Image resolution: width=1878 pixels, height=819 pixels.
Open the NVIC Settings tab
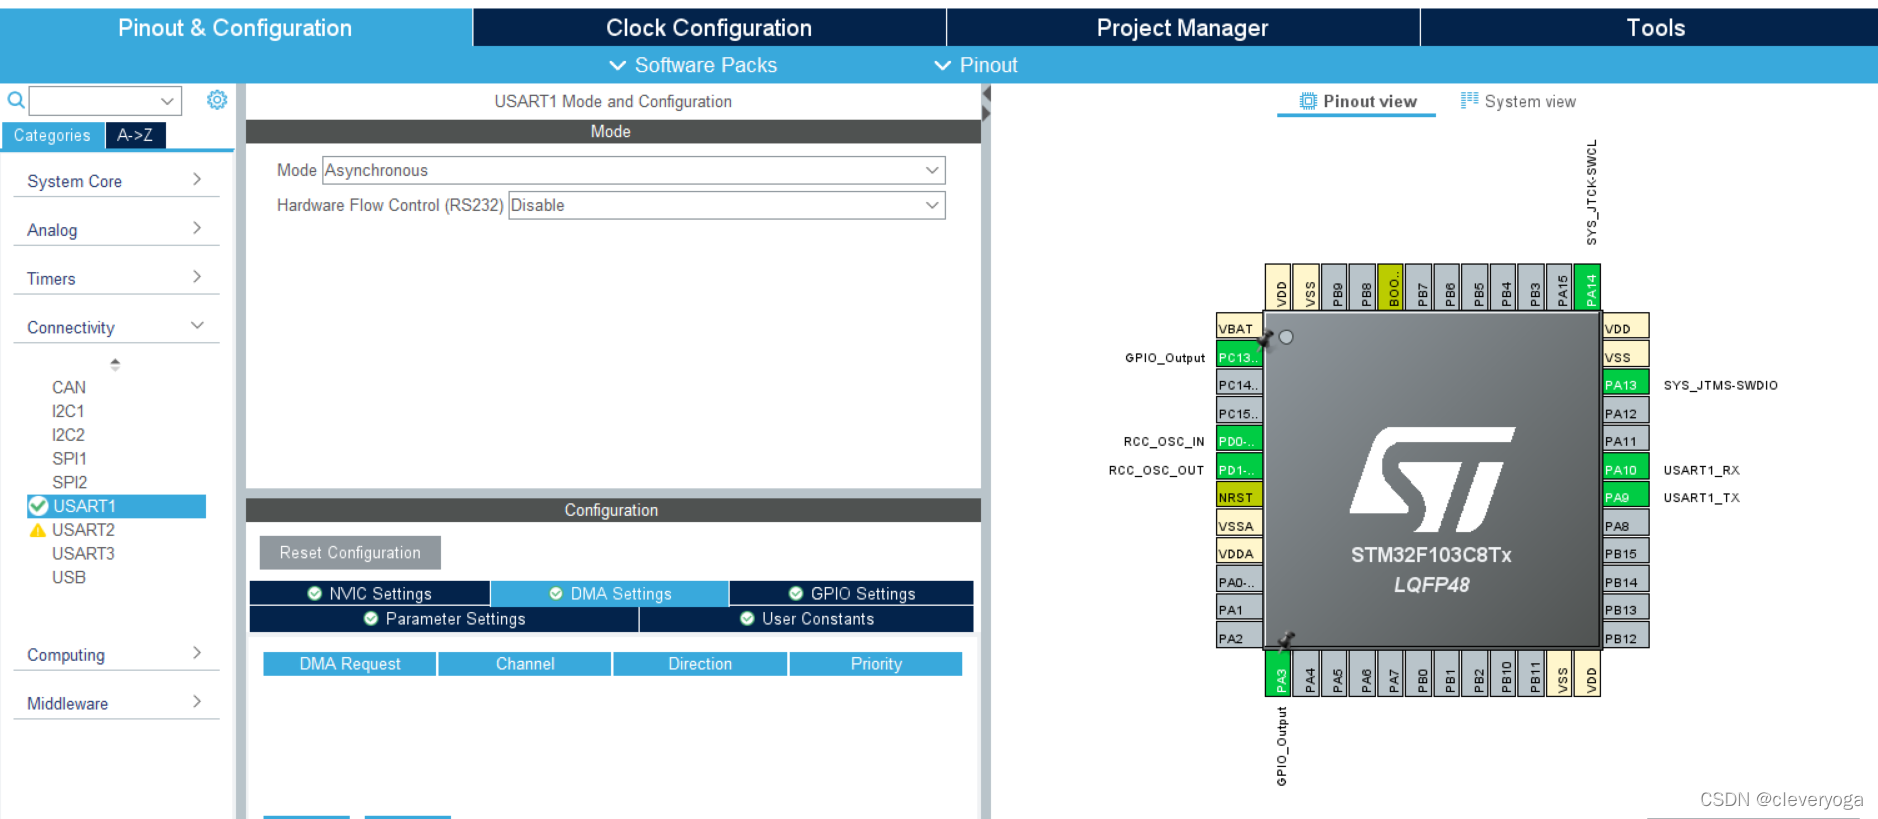(369, 593)
